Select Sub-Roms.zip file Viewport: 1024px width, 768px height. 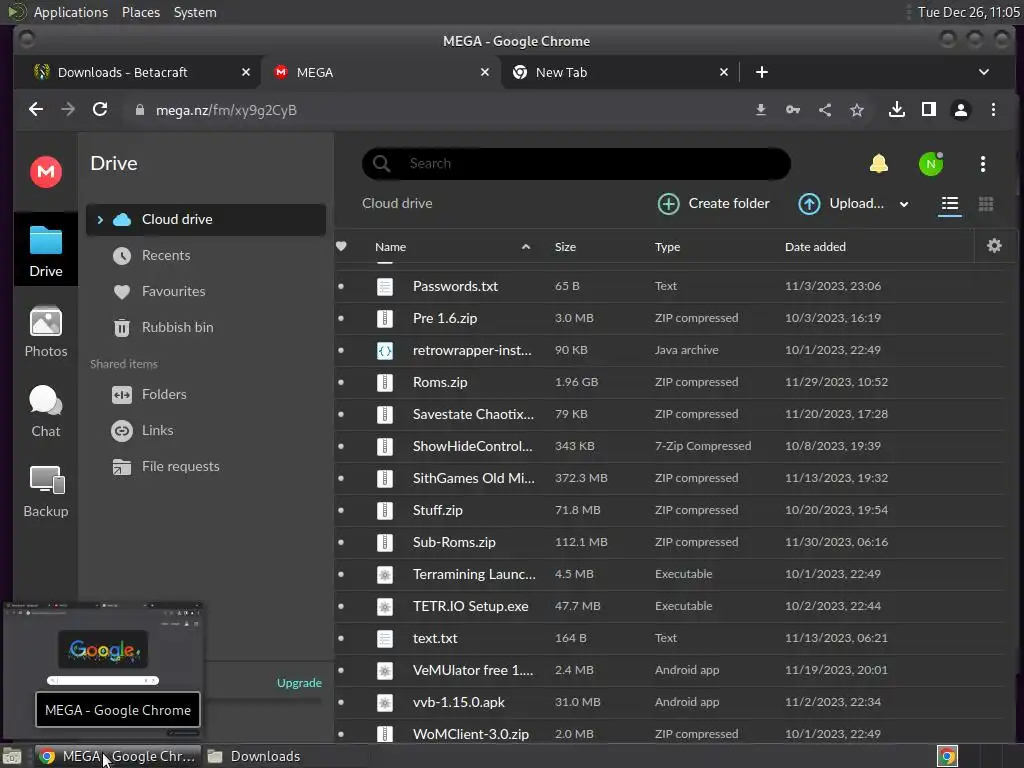tap(669, 542)
